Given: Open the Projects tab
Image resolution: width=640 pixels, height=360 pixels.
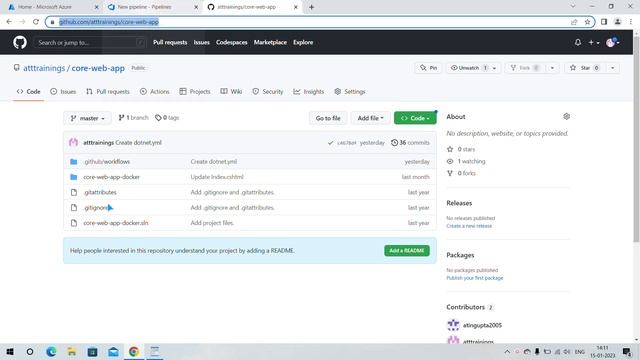Looking at the screenshot, I should coord(195,91).
